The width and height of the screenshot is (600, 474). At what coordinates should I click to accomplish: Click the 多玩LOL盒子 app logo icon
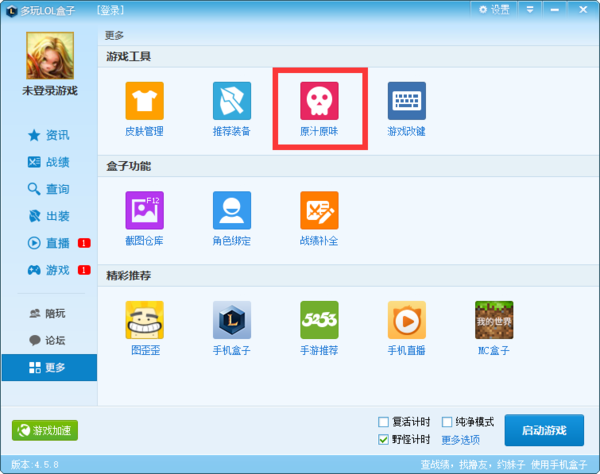point(11,11)
